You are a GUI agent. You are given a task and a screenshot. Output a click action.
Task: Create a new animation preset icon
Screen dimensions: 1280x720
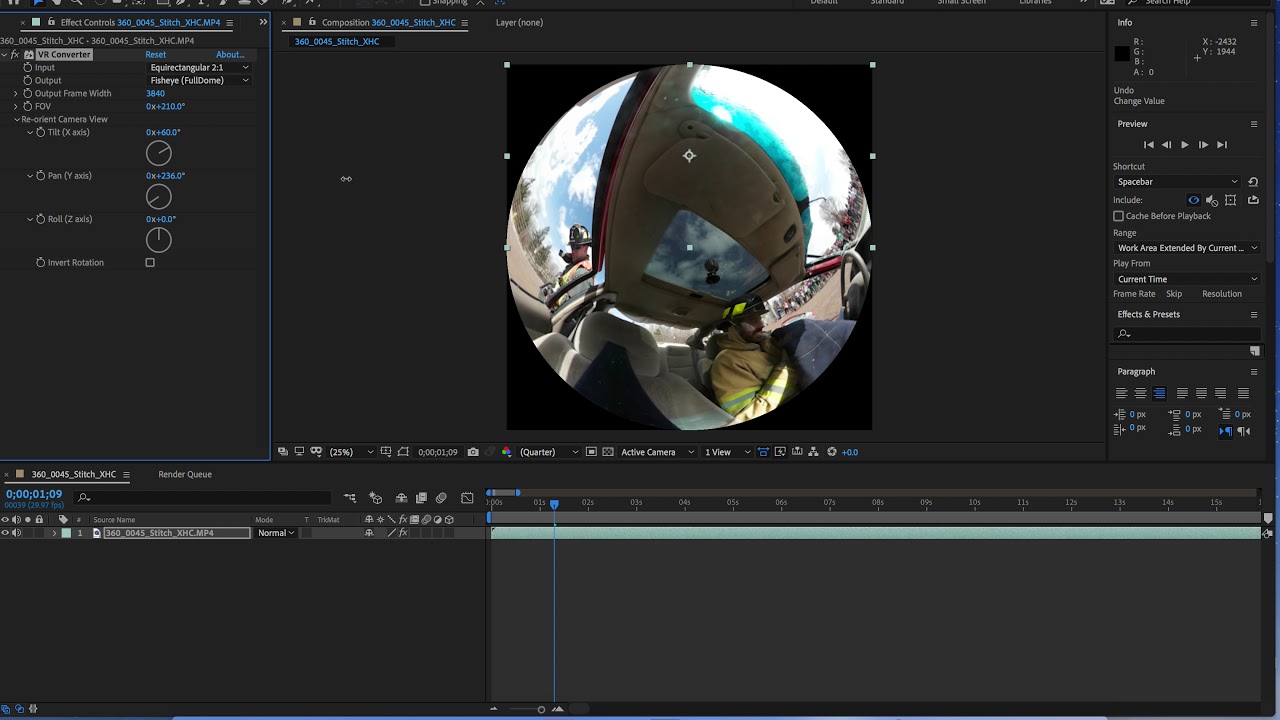pos(1255,351)
